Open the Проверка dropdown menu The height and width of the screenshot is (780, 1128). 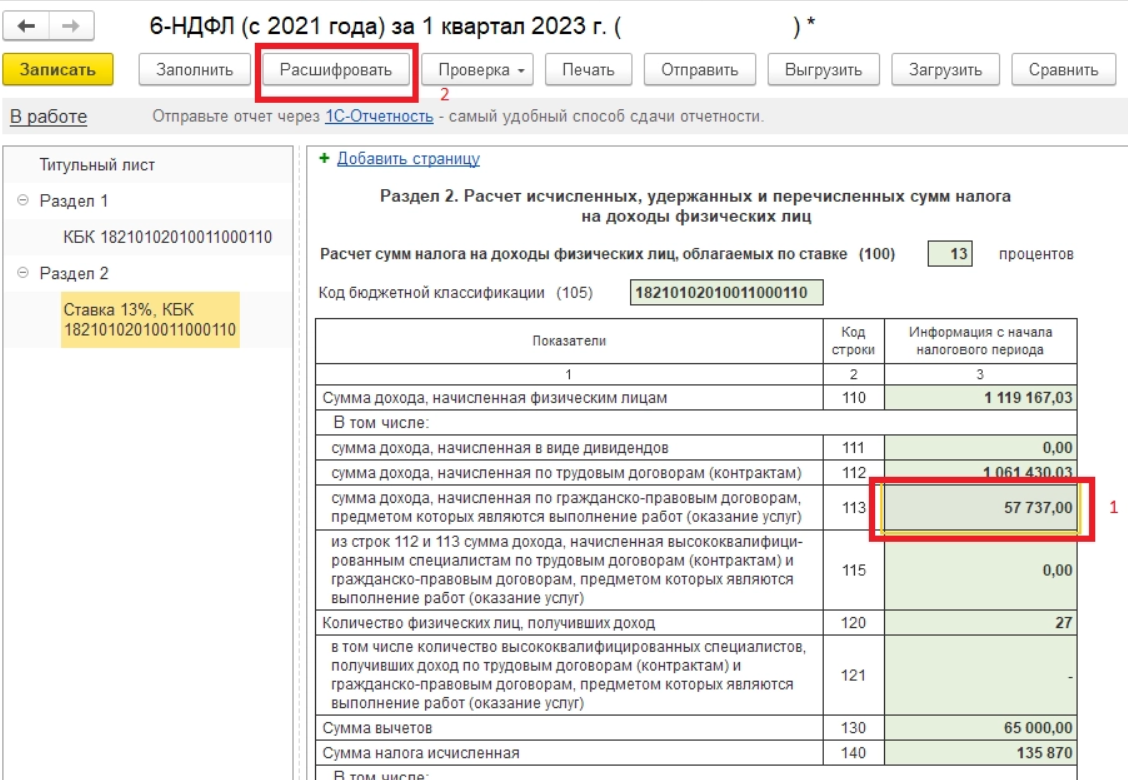[x=478, y=70]
